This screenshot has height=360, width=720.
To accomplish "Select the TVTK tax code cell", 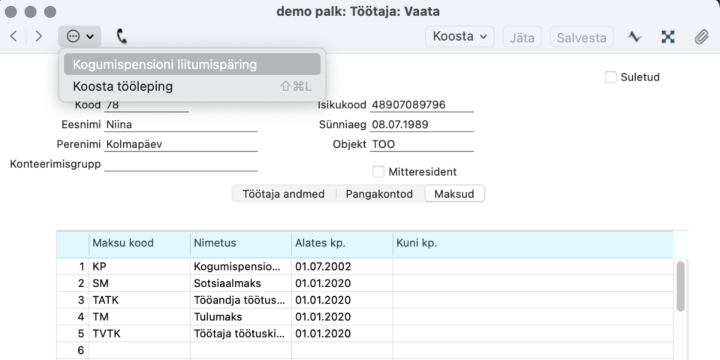I will [140, 334].
